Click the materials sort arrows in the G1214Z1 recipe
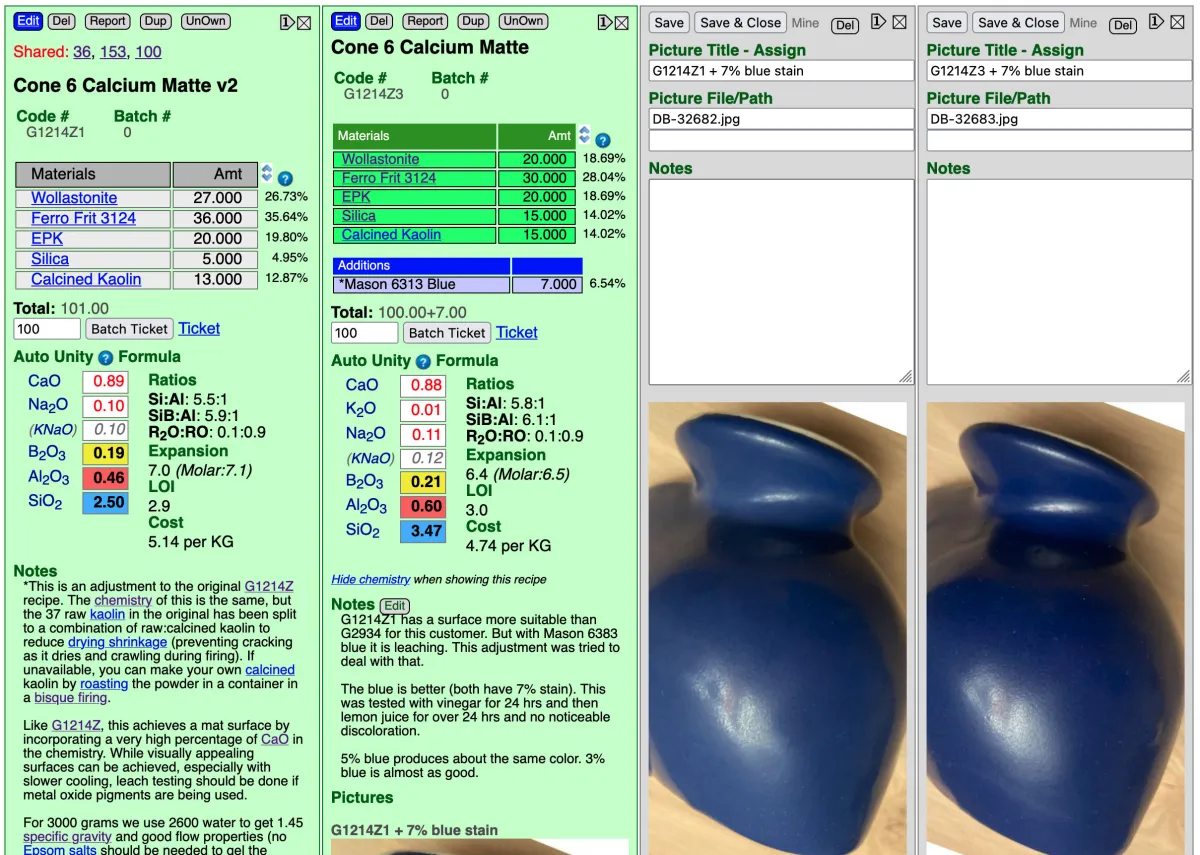Image resolution: width=1200 pixels, height=855 pixels. [x=267, y=173]
